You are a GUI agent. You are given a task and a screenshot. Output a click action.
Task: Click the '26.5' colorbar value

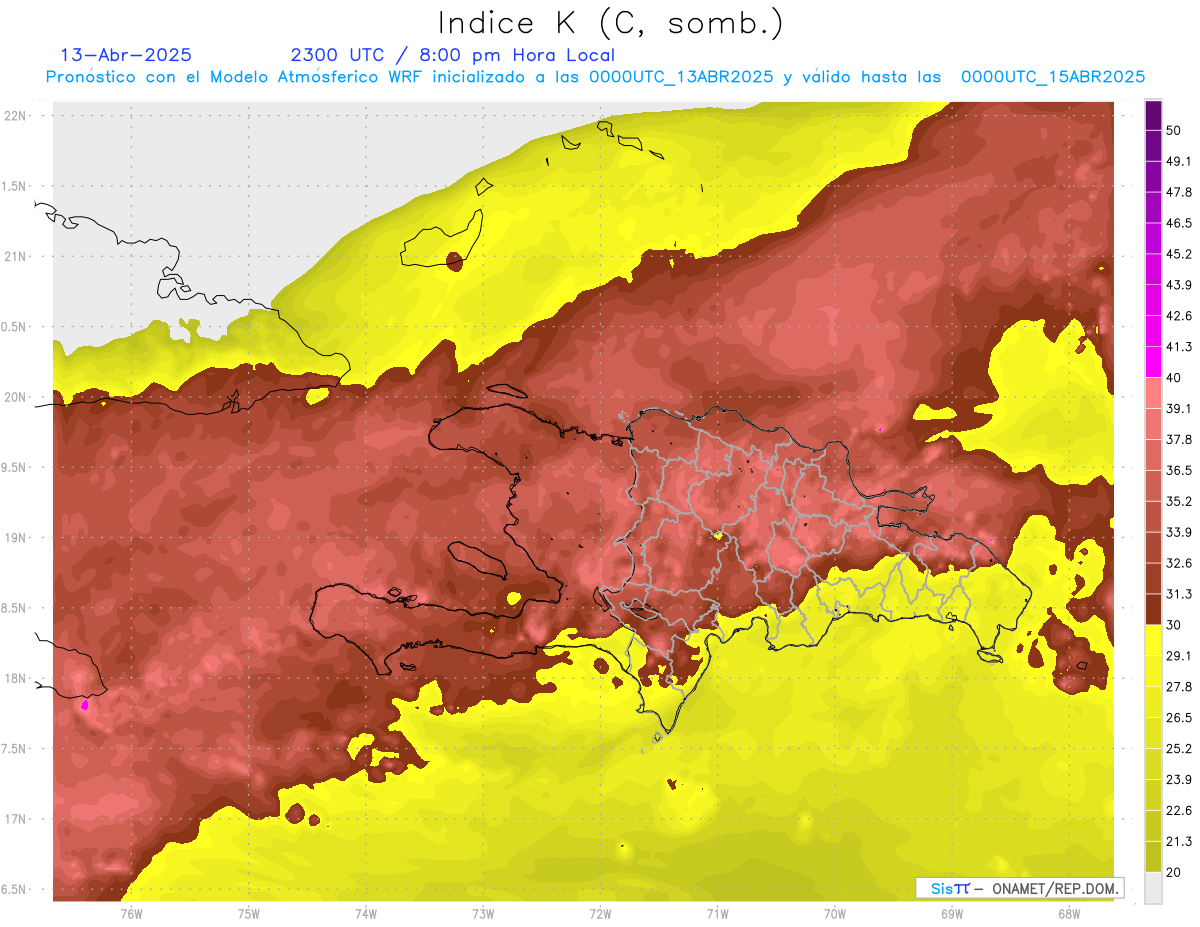(x=1179, y=718)
